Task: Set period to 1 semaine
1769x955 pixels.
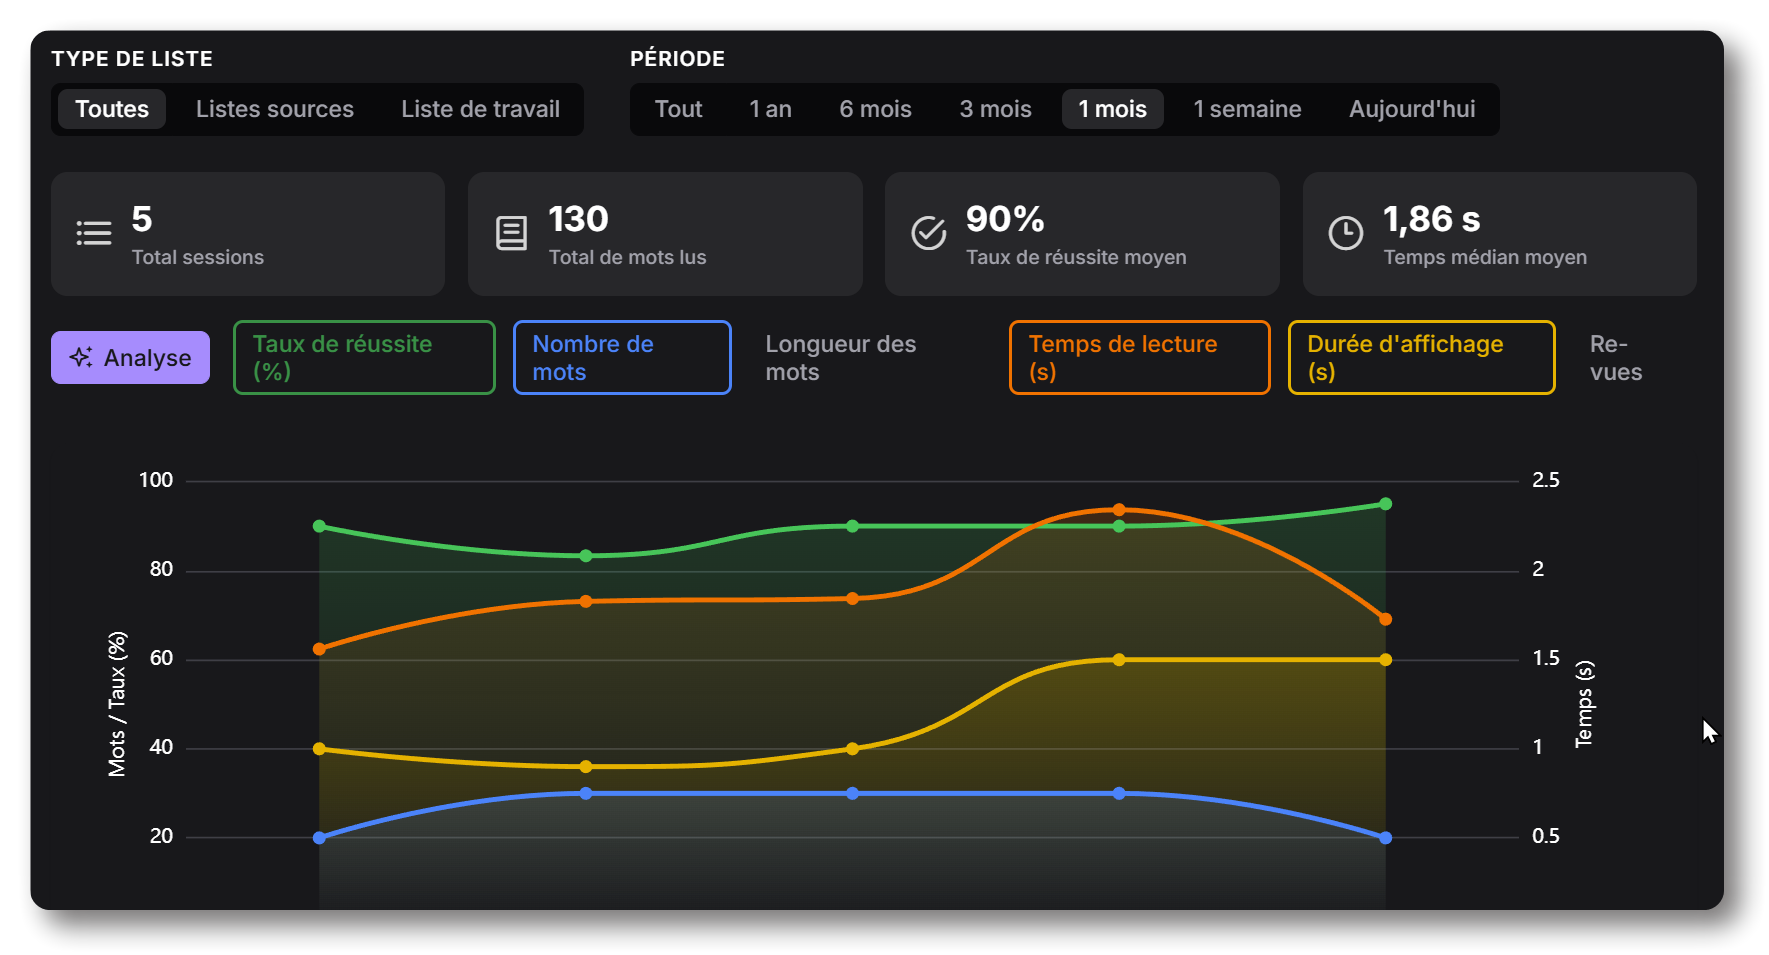Action: (1247, 109)
